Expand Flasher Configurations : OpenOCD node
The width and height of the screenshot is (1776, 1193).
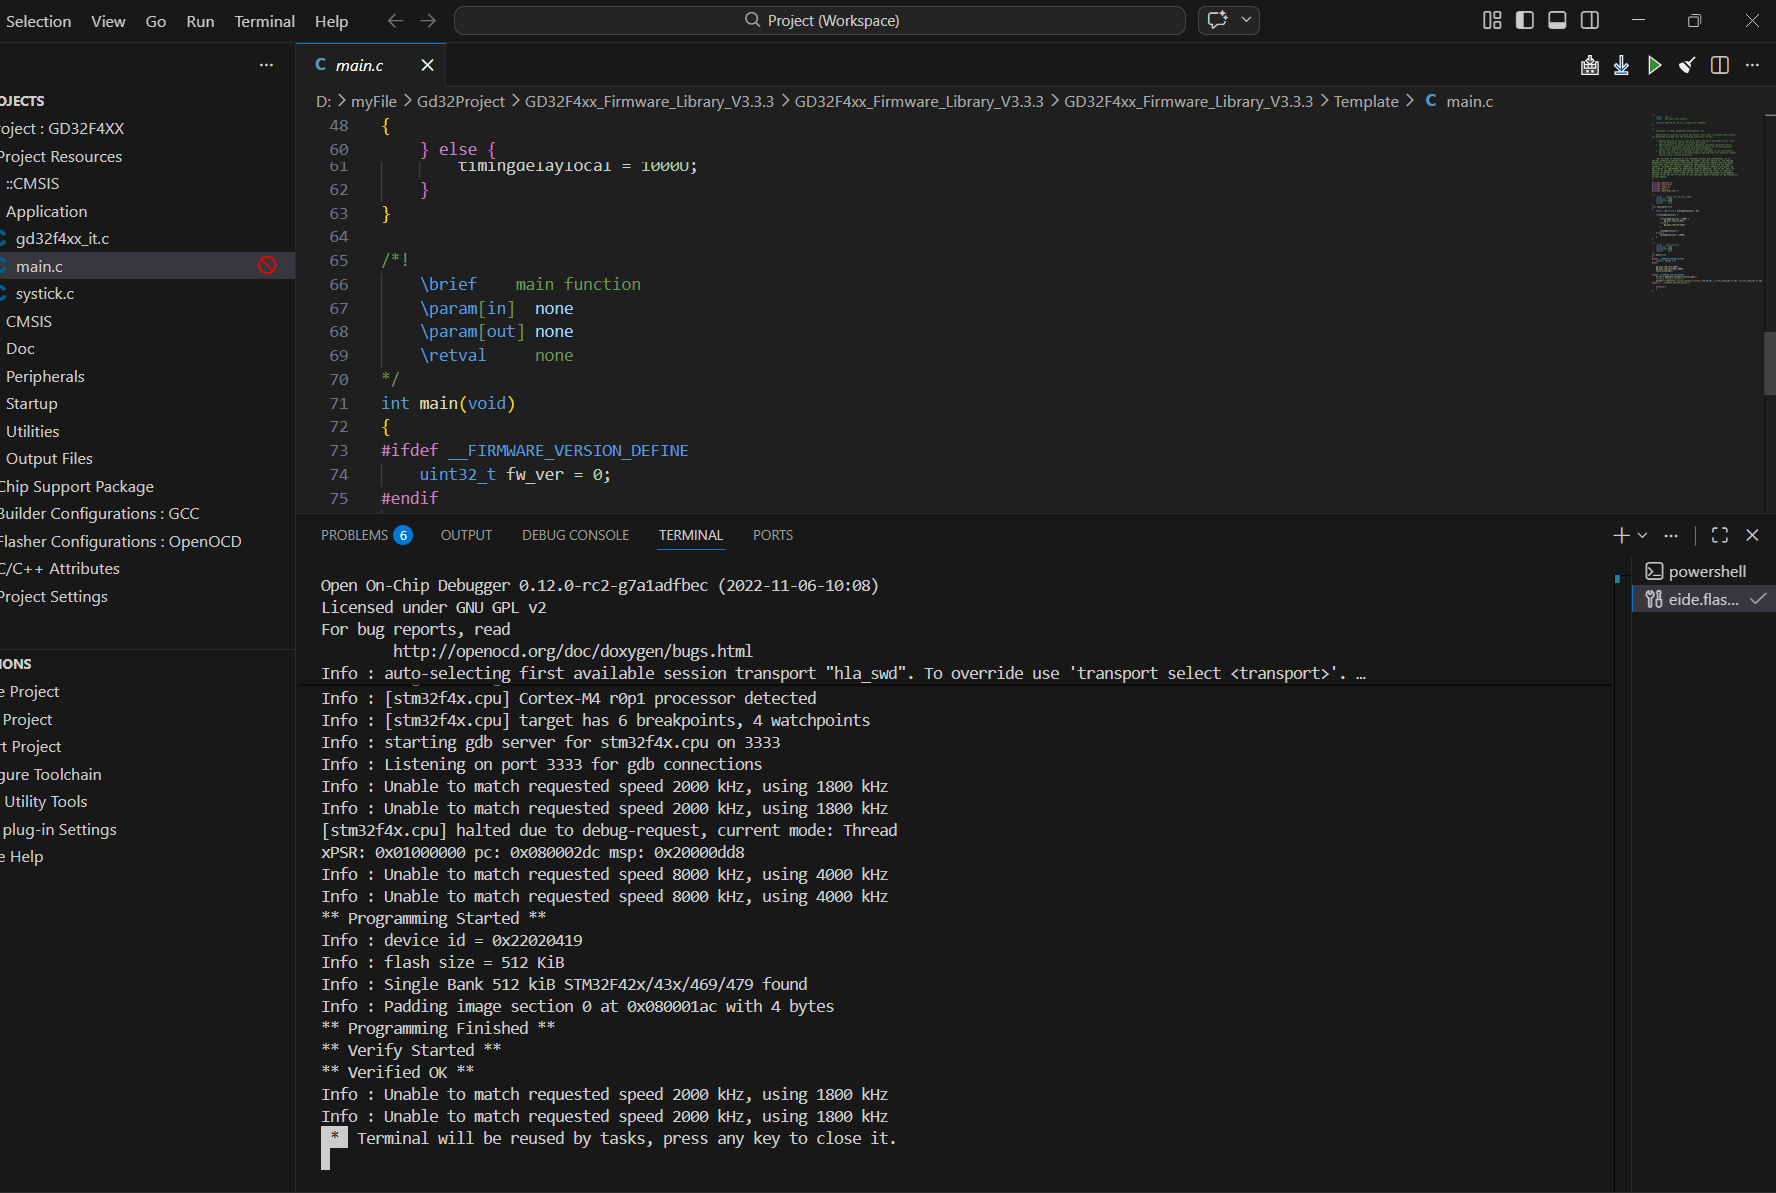coord(121,541)
